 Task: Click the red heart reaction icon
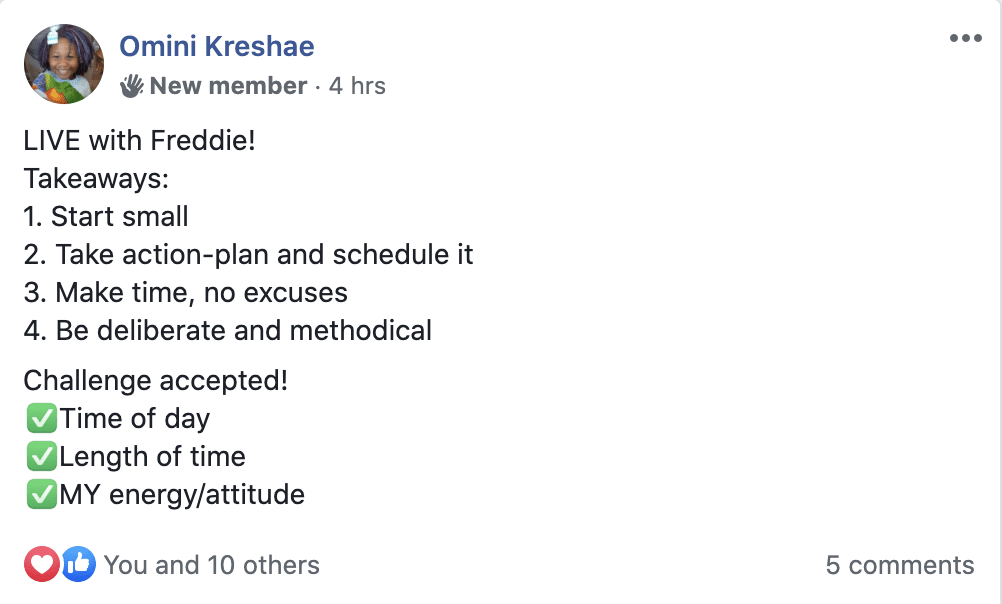[42, 564]
